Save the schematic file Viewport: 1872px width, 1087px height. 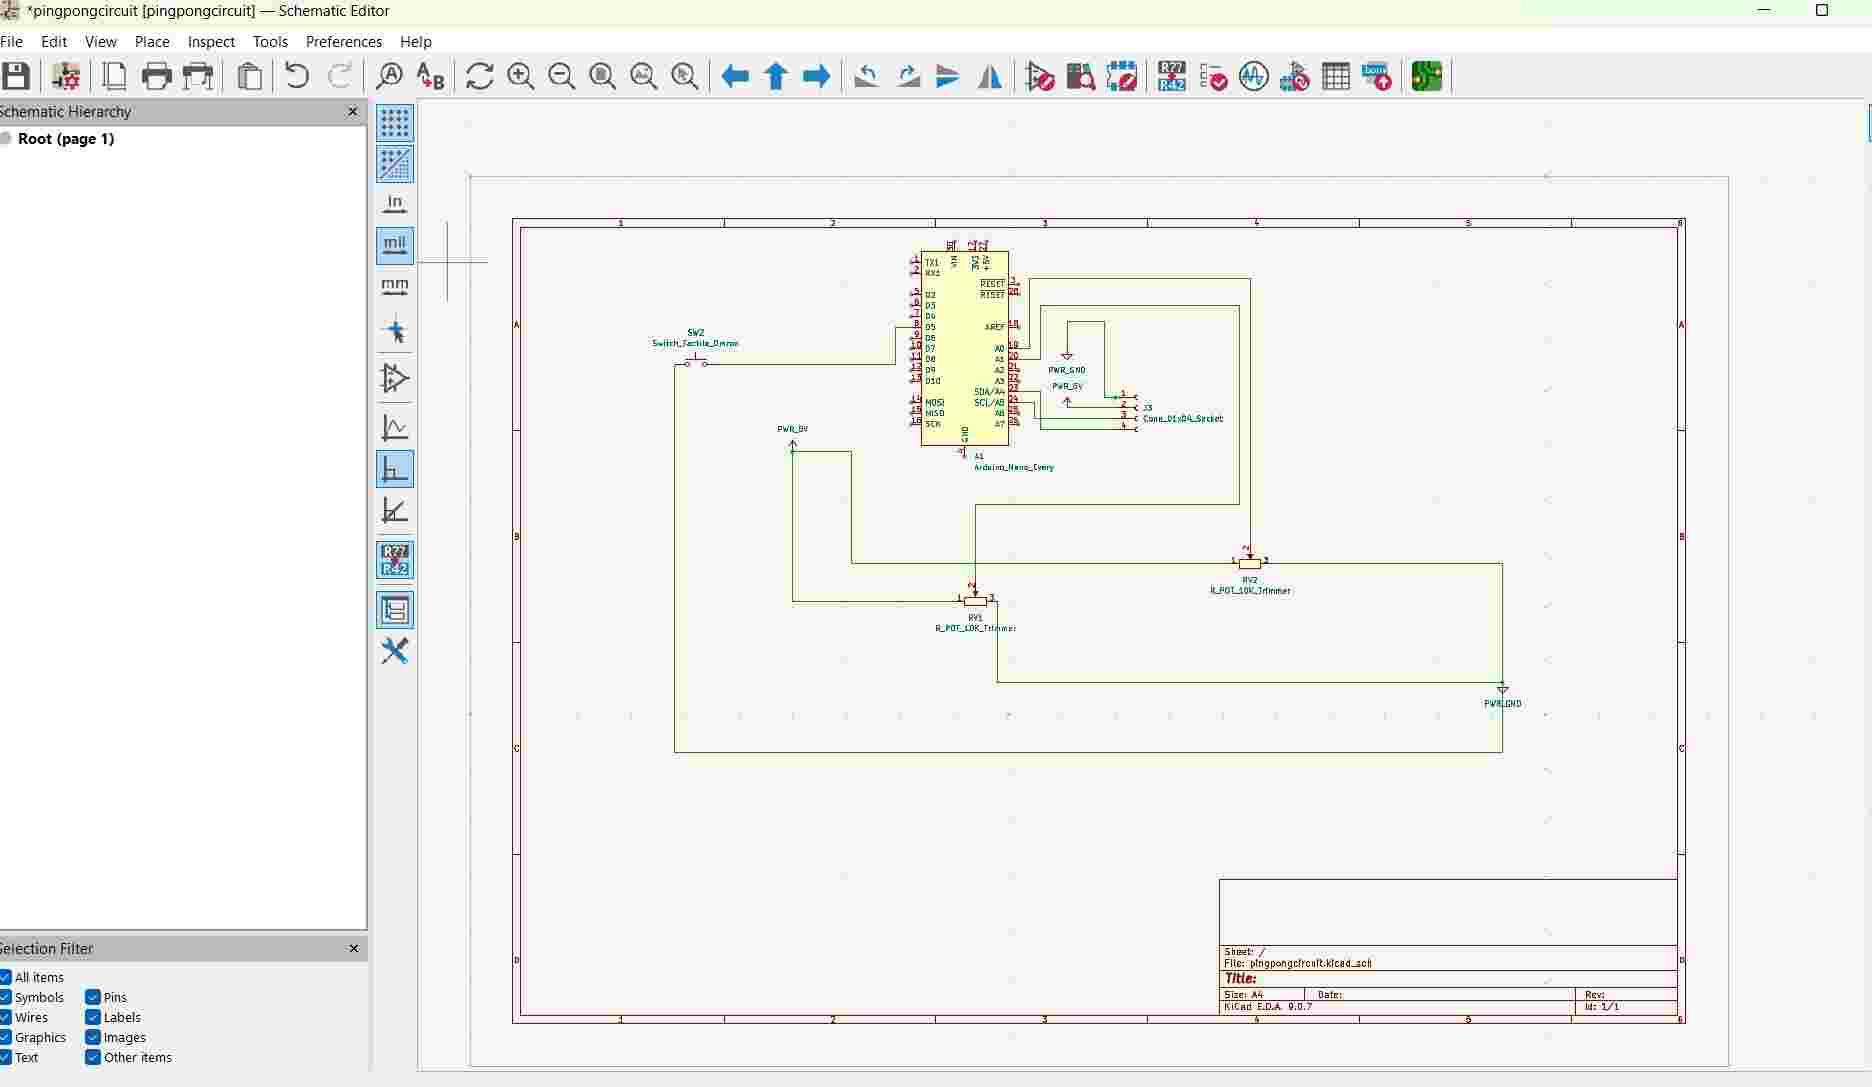coord(16,76)
